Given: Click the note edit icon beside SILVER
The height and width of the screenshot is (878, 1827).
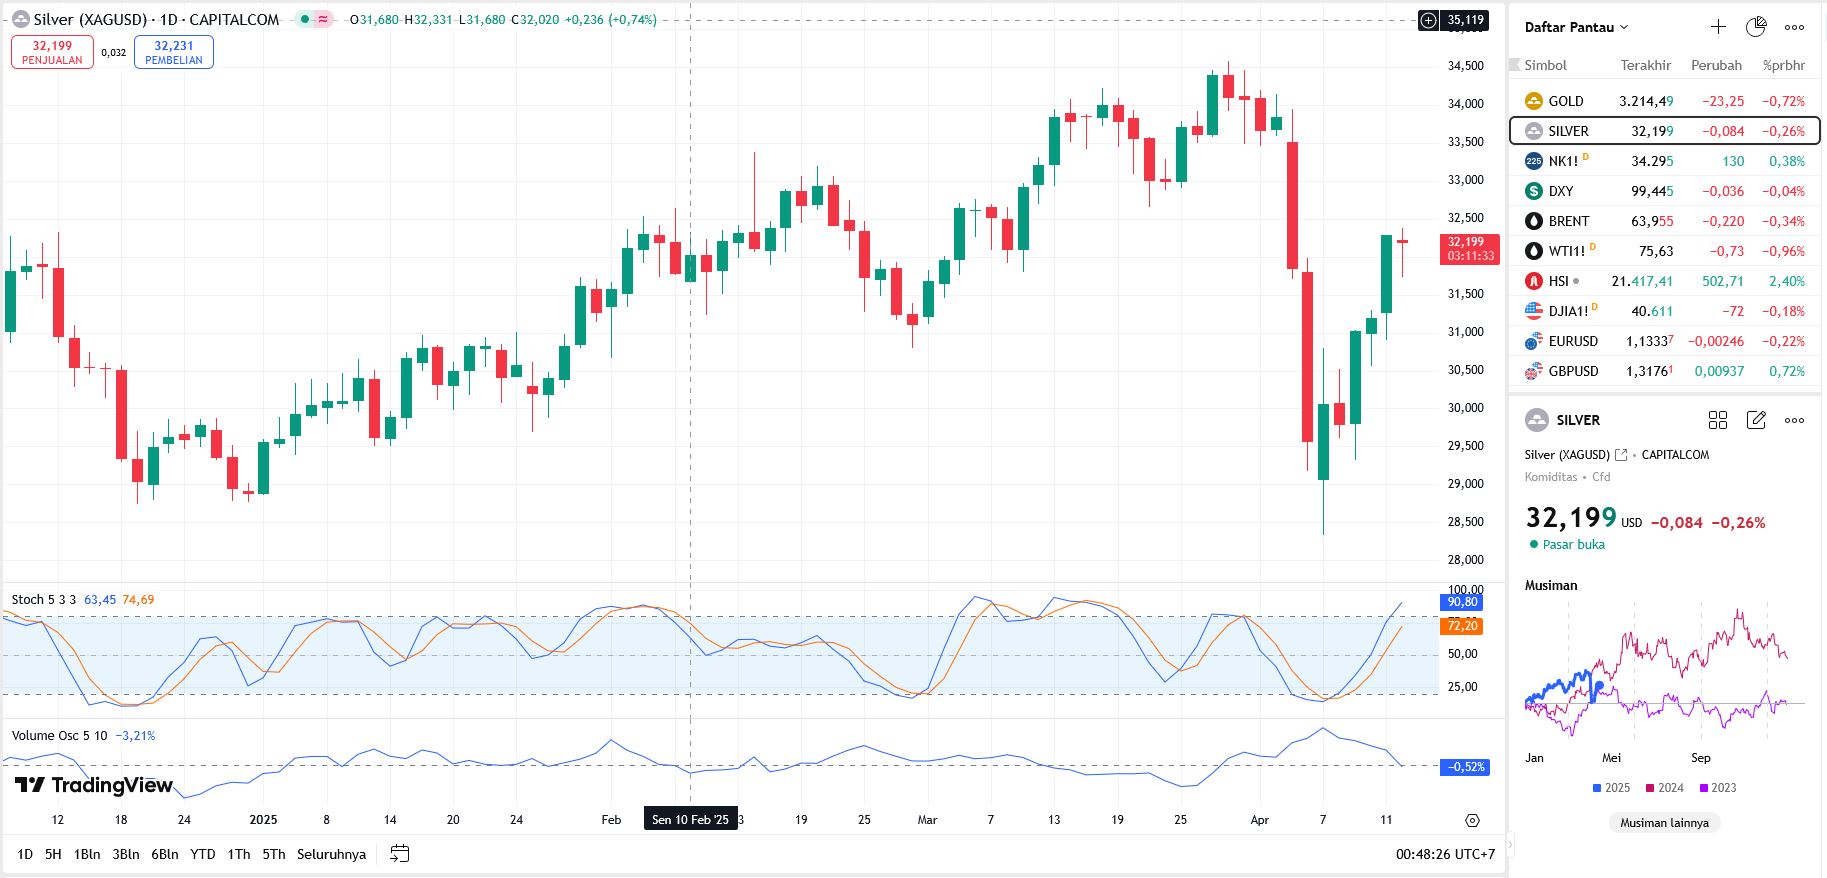Looking at the screenshot, I should 1756,420.
